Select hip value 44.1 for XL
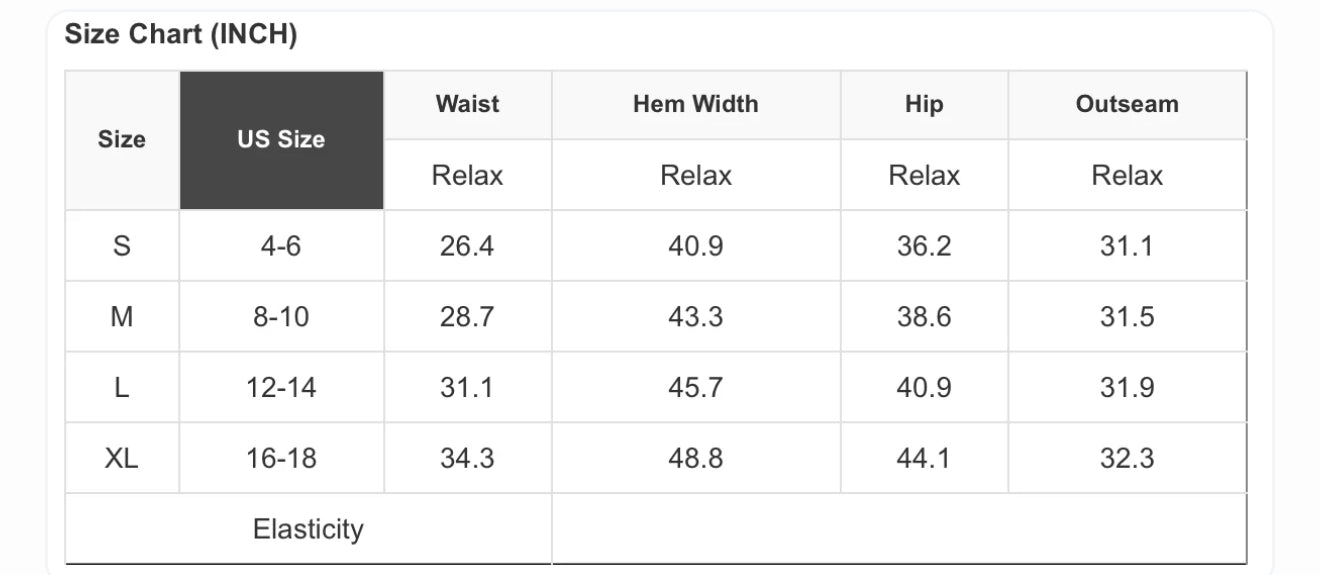 pos(923,459)
